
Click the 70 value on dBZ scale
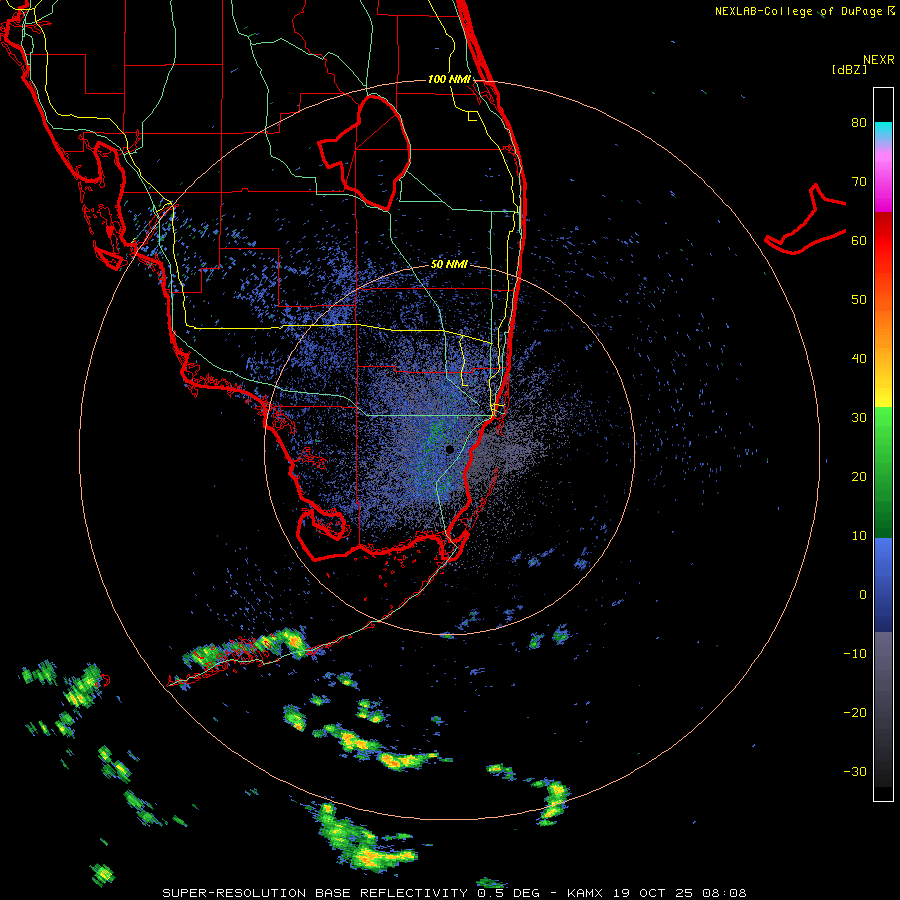click(859, 182)
